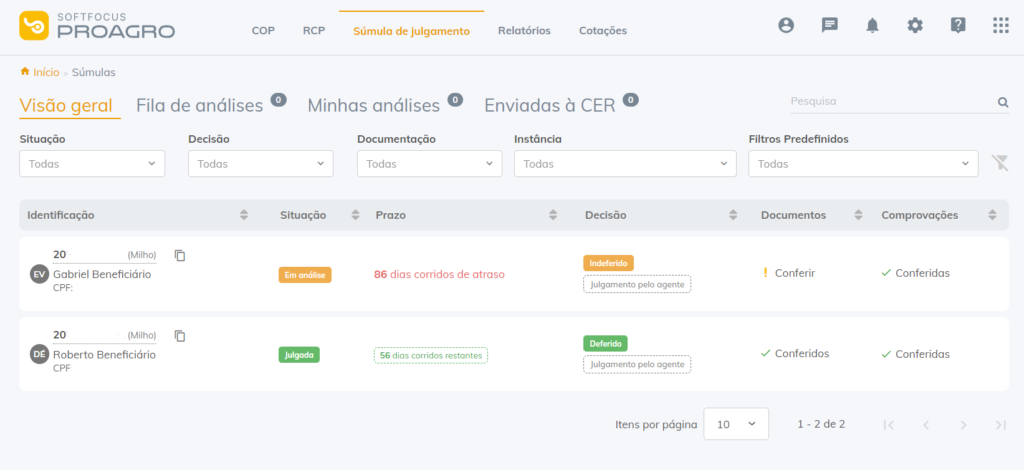Focus the Pesquisa search field

point(892,102)
